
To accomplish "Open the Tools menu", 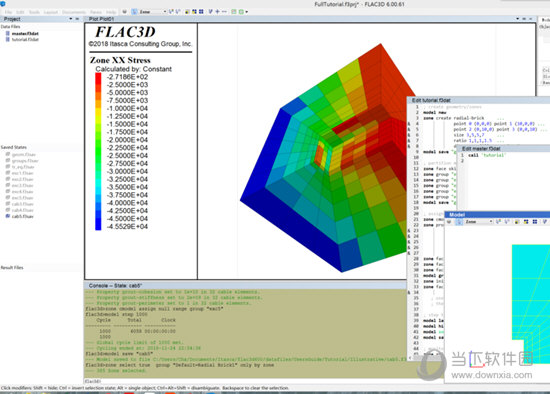I will [34, 12].
